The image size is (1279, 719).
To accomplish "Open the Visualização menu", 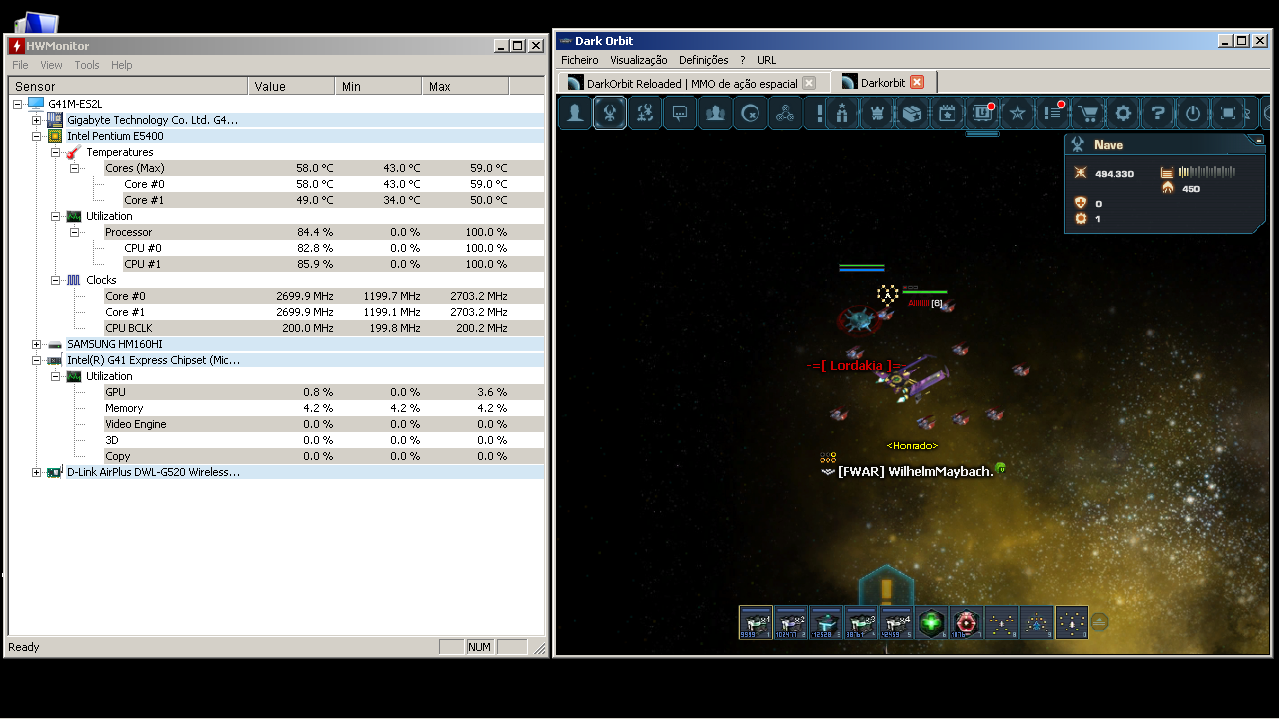I will click(639, 60).
